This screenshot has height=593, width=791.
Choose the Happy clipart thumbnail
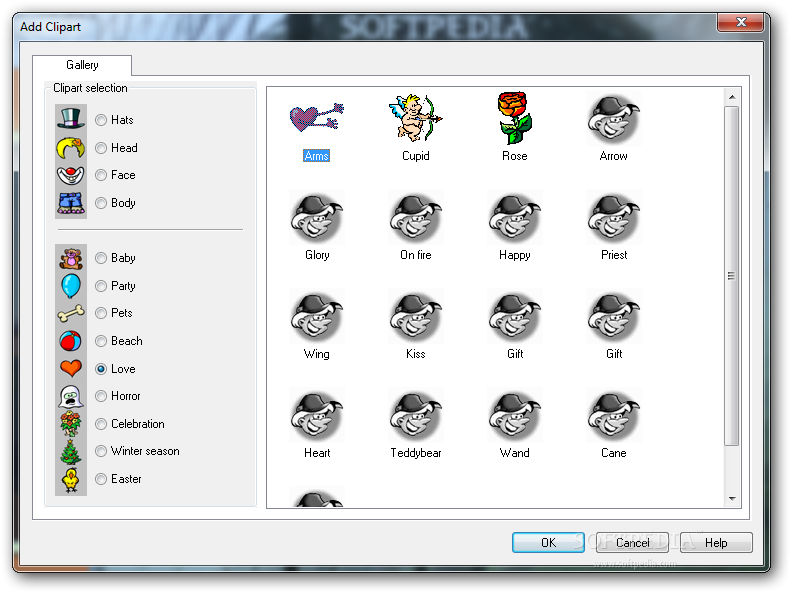(x=515, y=218)
